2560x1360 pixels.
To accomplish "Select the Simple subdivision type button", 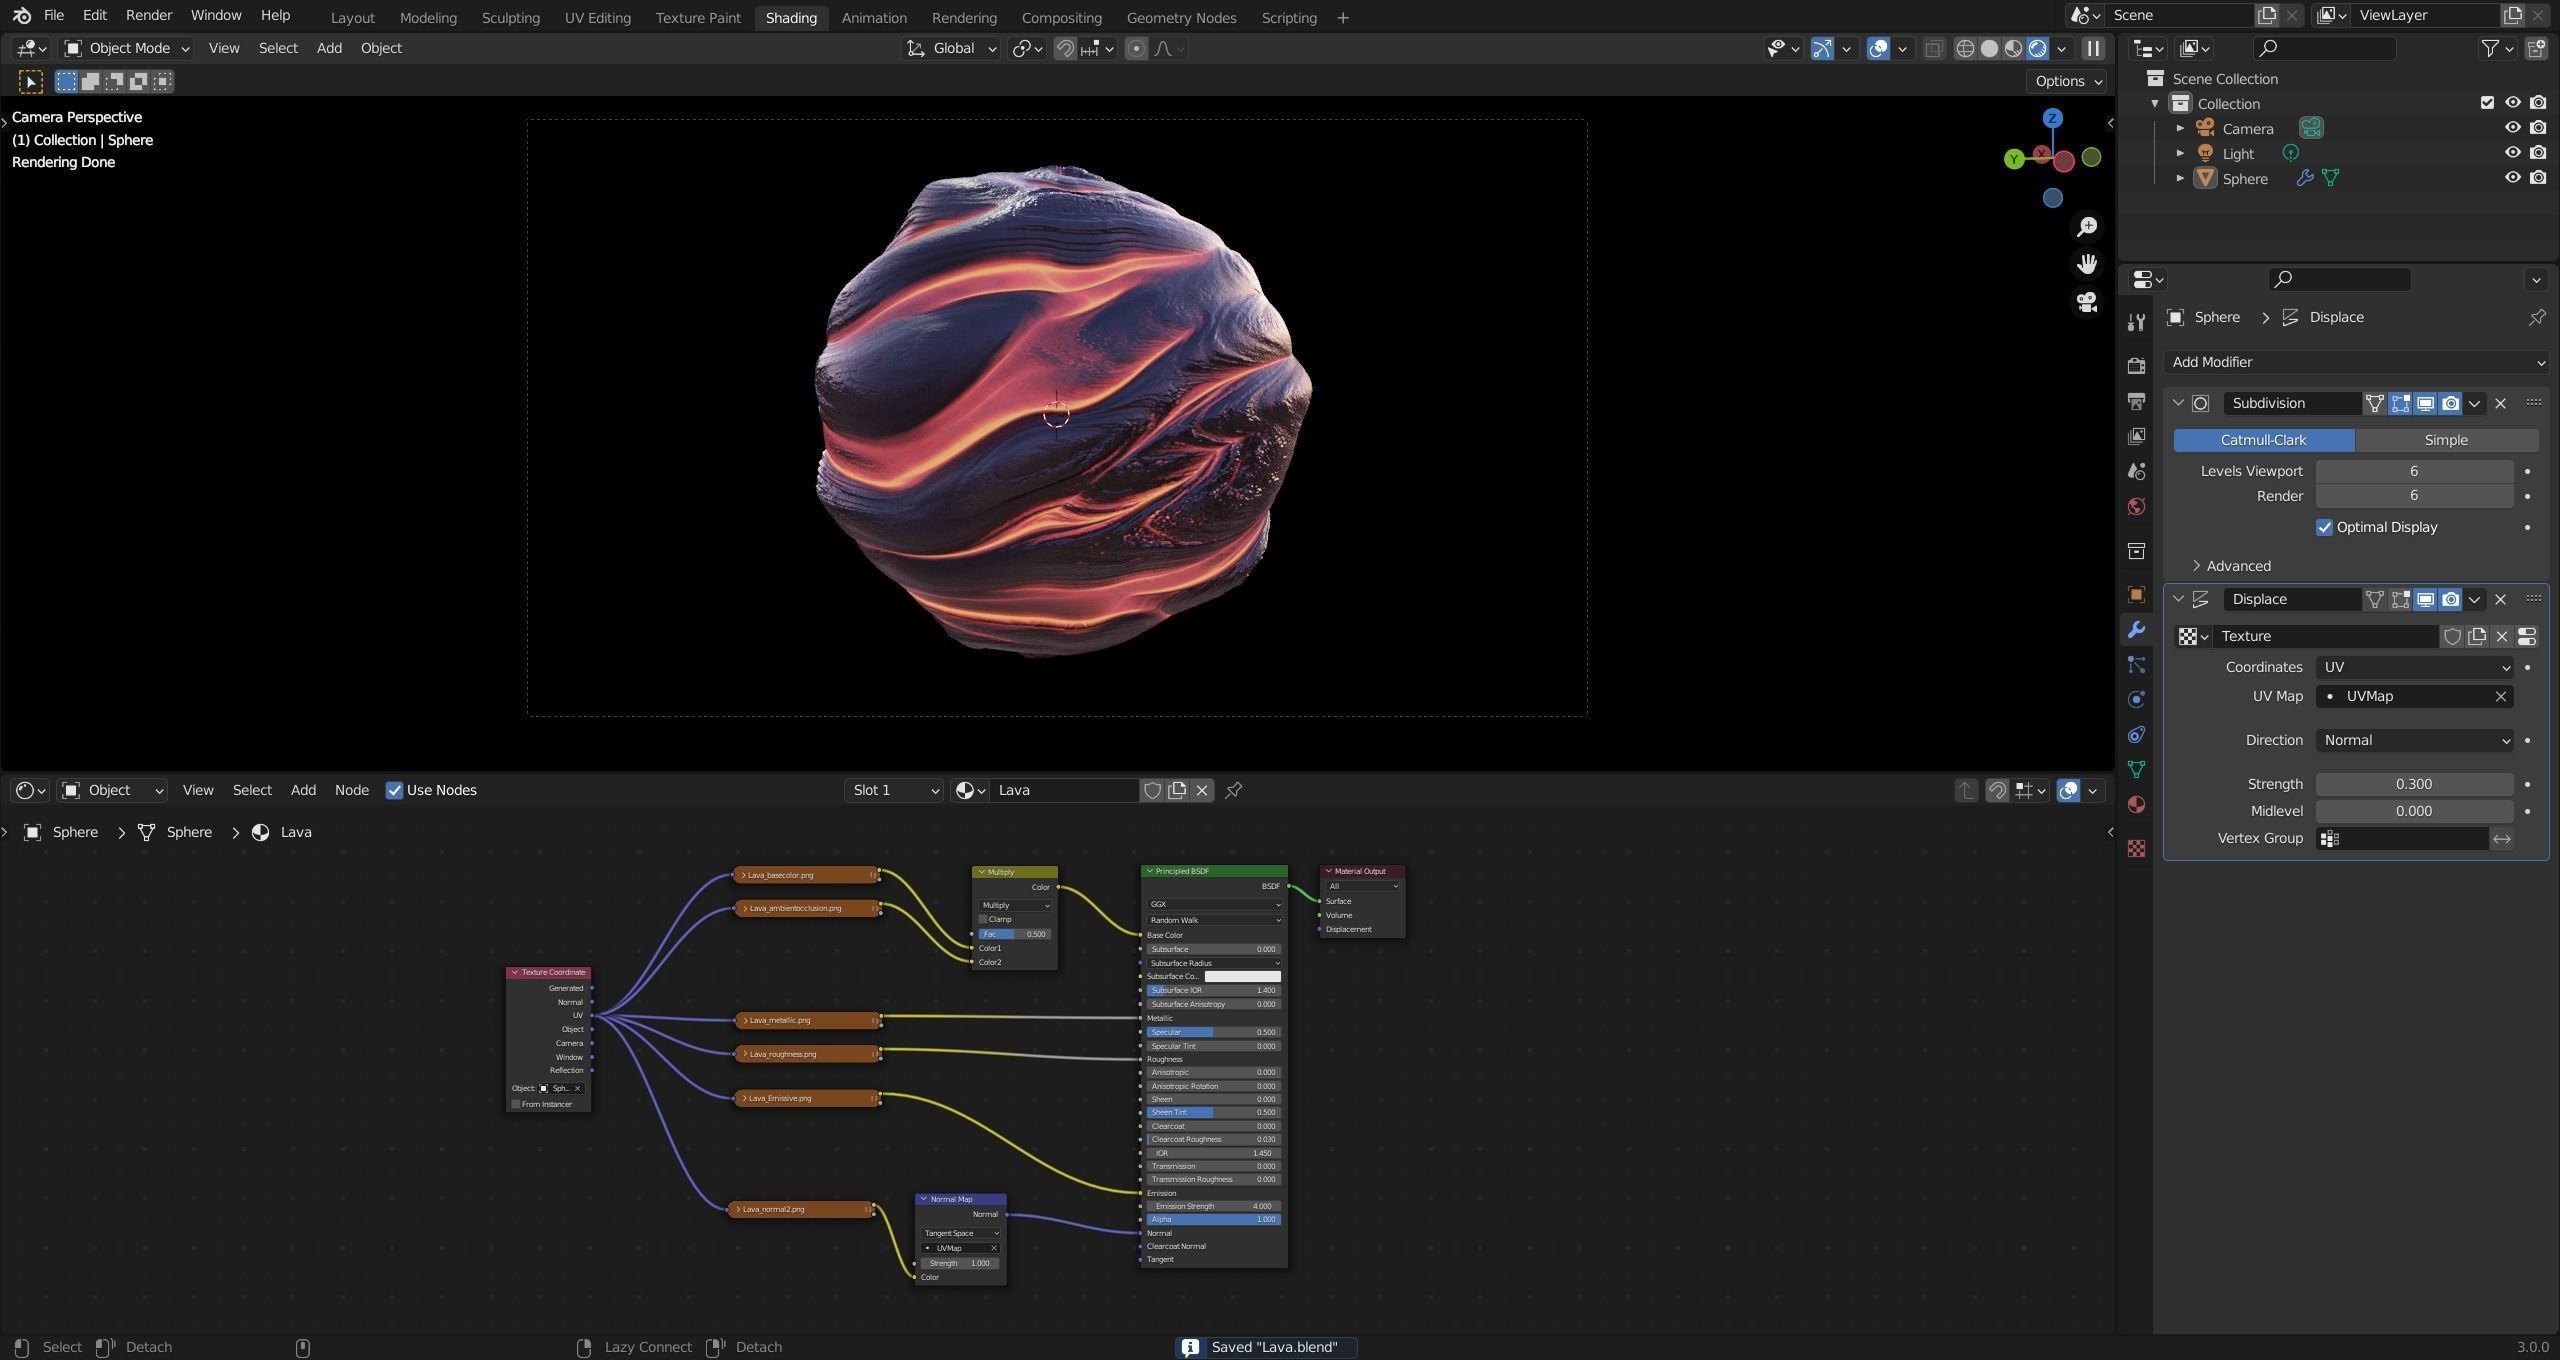I will point(2445,440).
